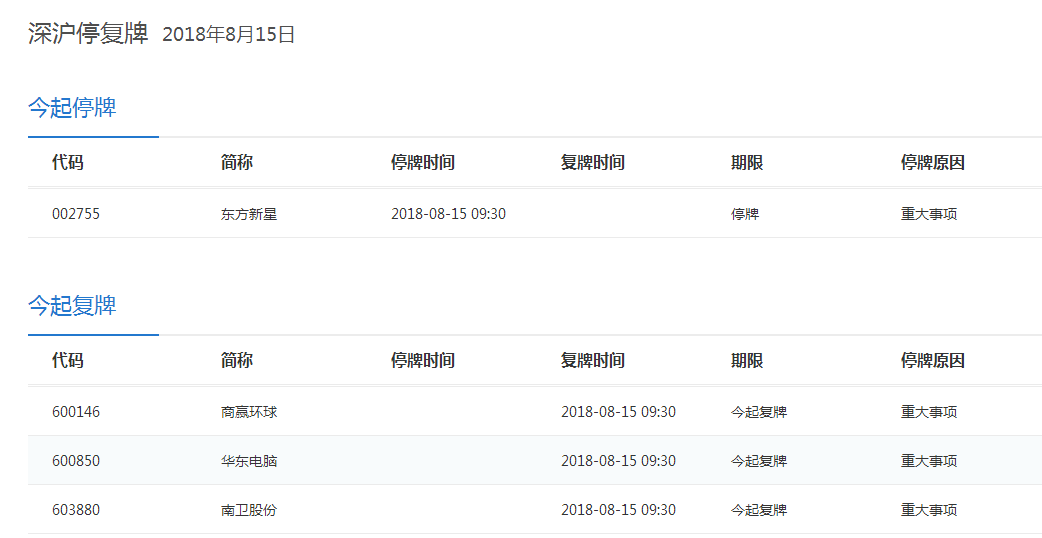Open stock 东方新星

pyautogui.click(x=249, y=214)
